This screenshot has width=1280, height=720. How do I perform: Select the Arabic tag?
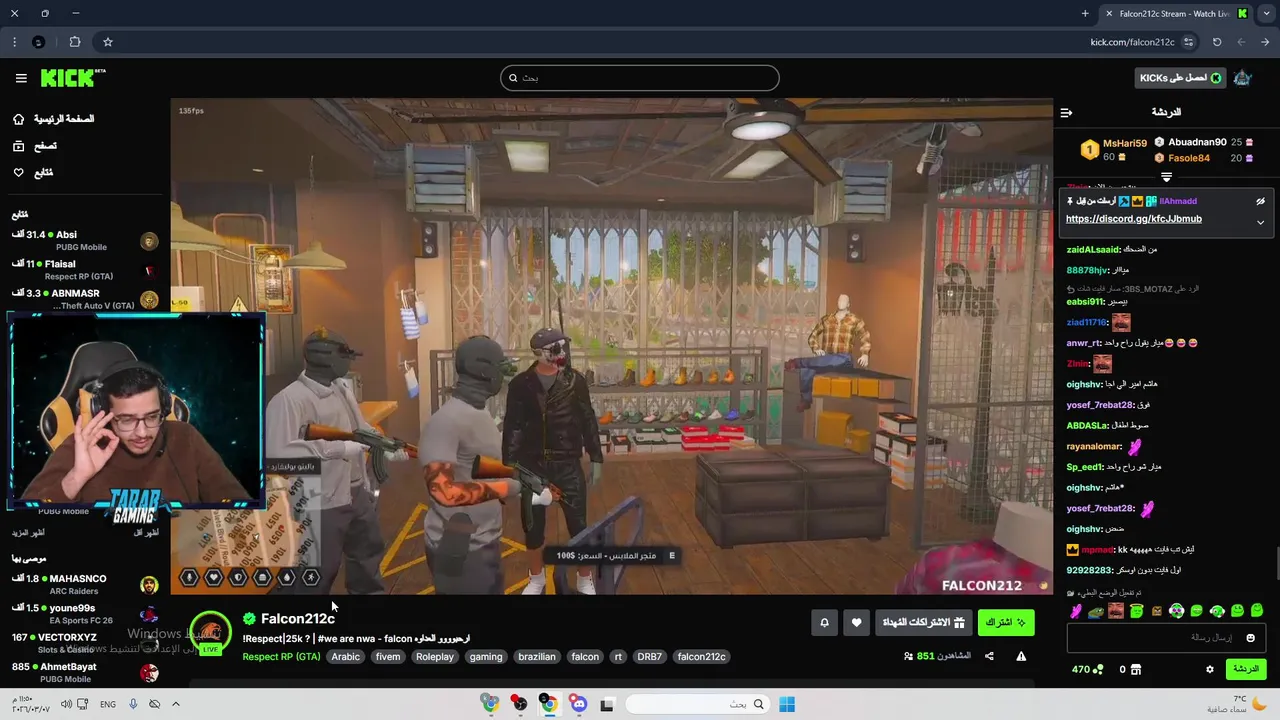pos(345,657)
